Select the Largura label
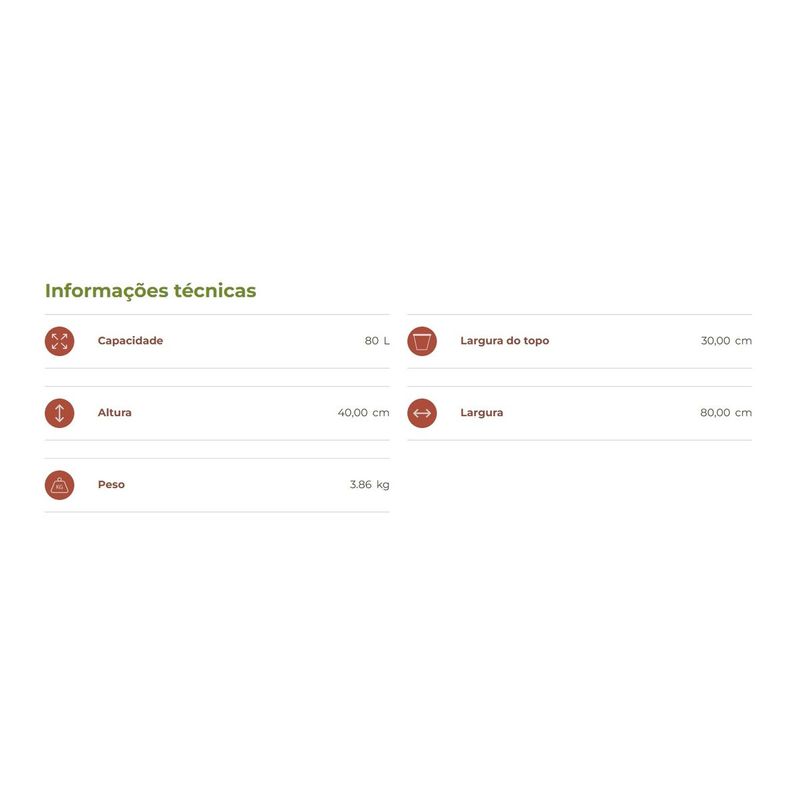The height and width of the screenshot is (800, 800). tap(481, 413)
